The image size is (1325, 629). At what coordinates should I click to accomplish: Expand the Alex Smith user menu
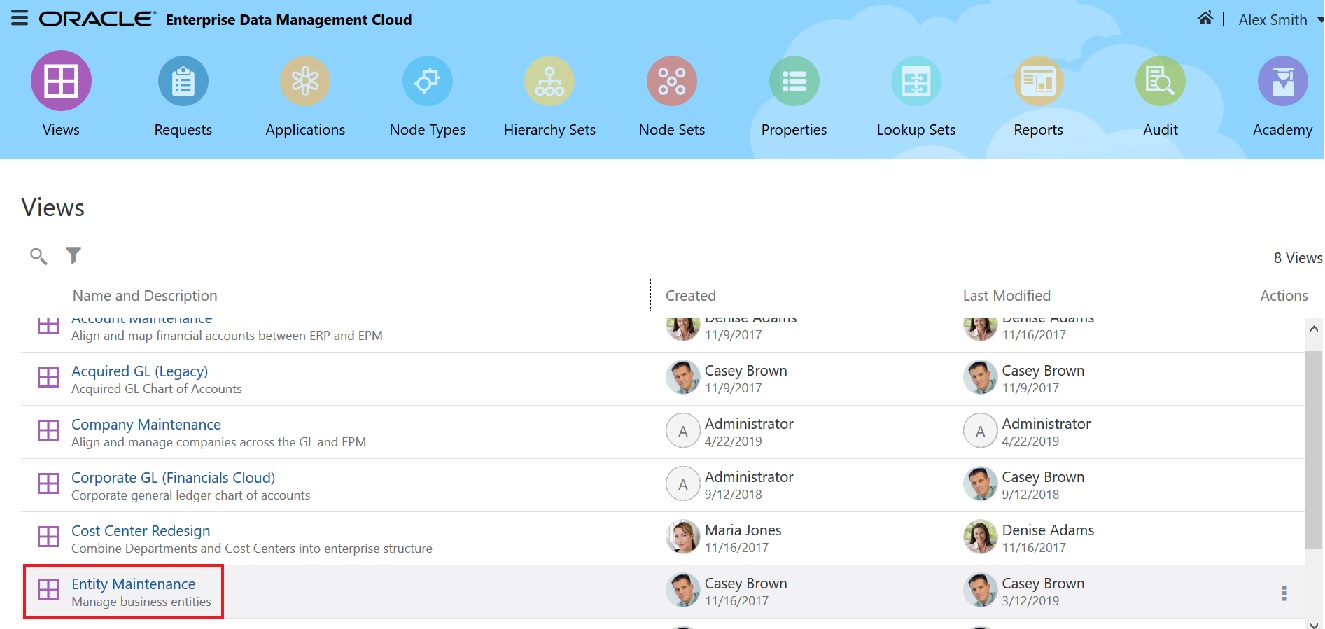[1281, 19]
